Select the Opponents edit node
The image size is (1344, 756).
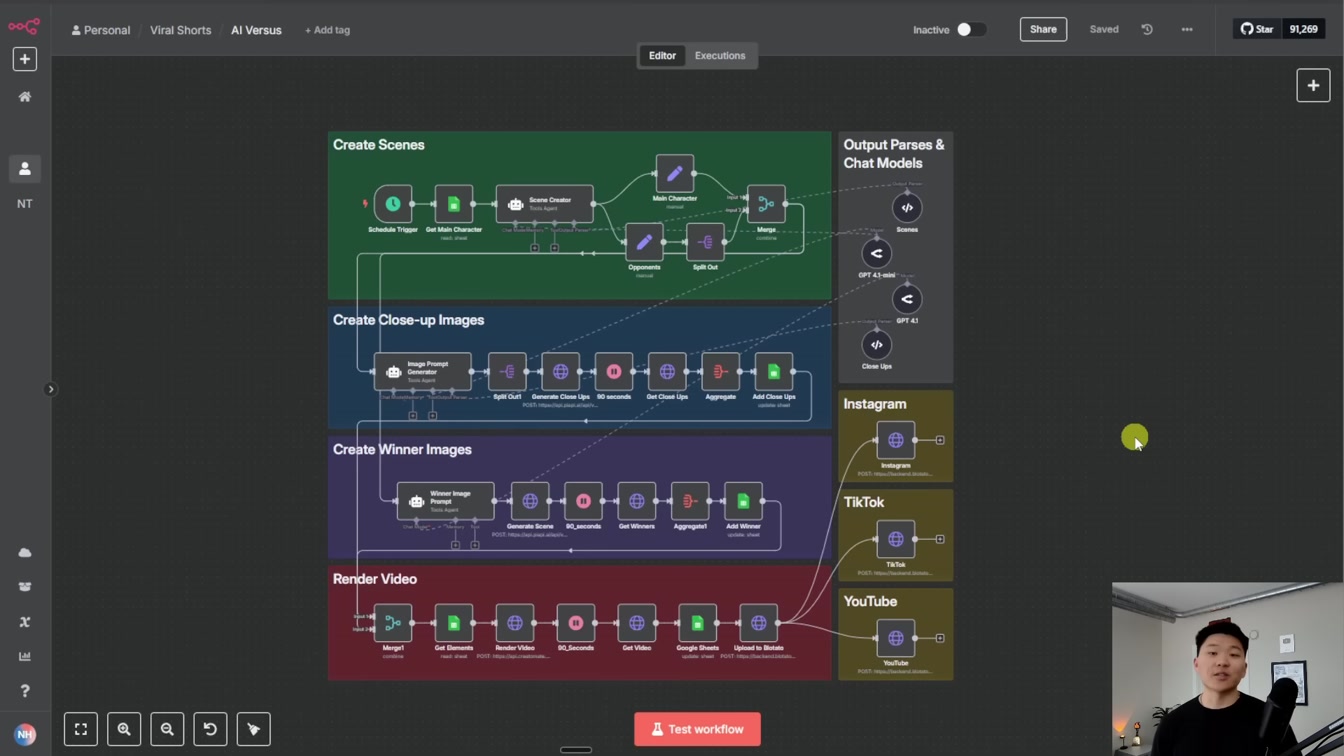click(x=644, y=242)
